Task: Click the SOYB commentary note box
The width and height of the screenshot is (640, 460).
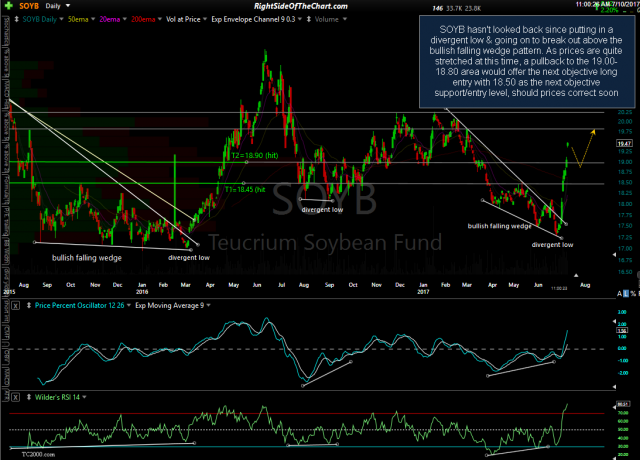Action: coord(527,61)
